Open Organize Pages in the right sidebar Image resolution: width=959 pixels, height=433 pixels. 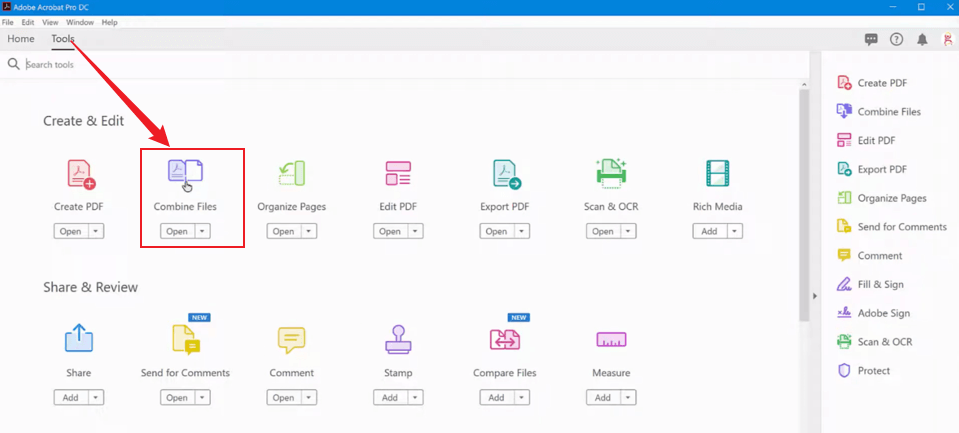881,198
